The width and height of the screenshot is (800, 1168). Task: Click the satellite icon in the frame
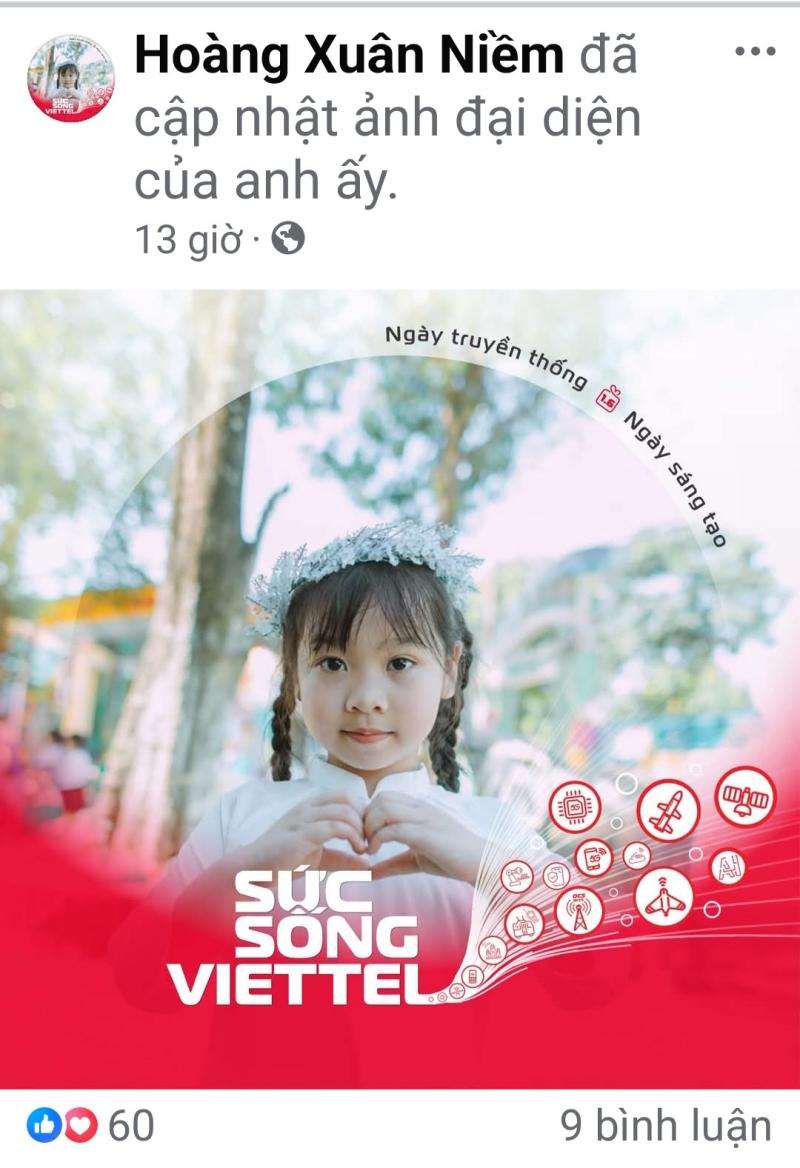pos(745,796)
